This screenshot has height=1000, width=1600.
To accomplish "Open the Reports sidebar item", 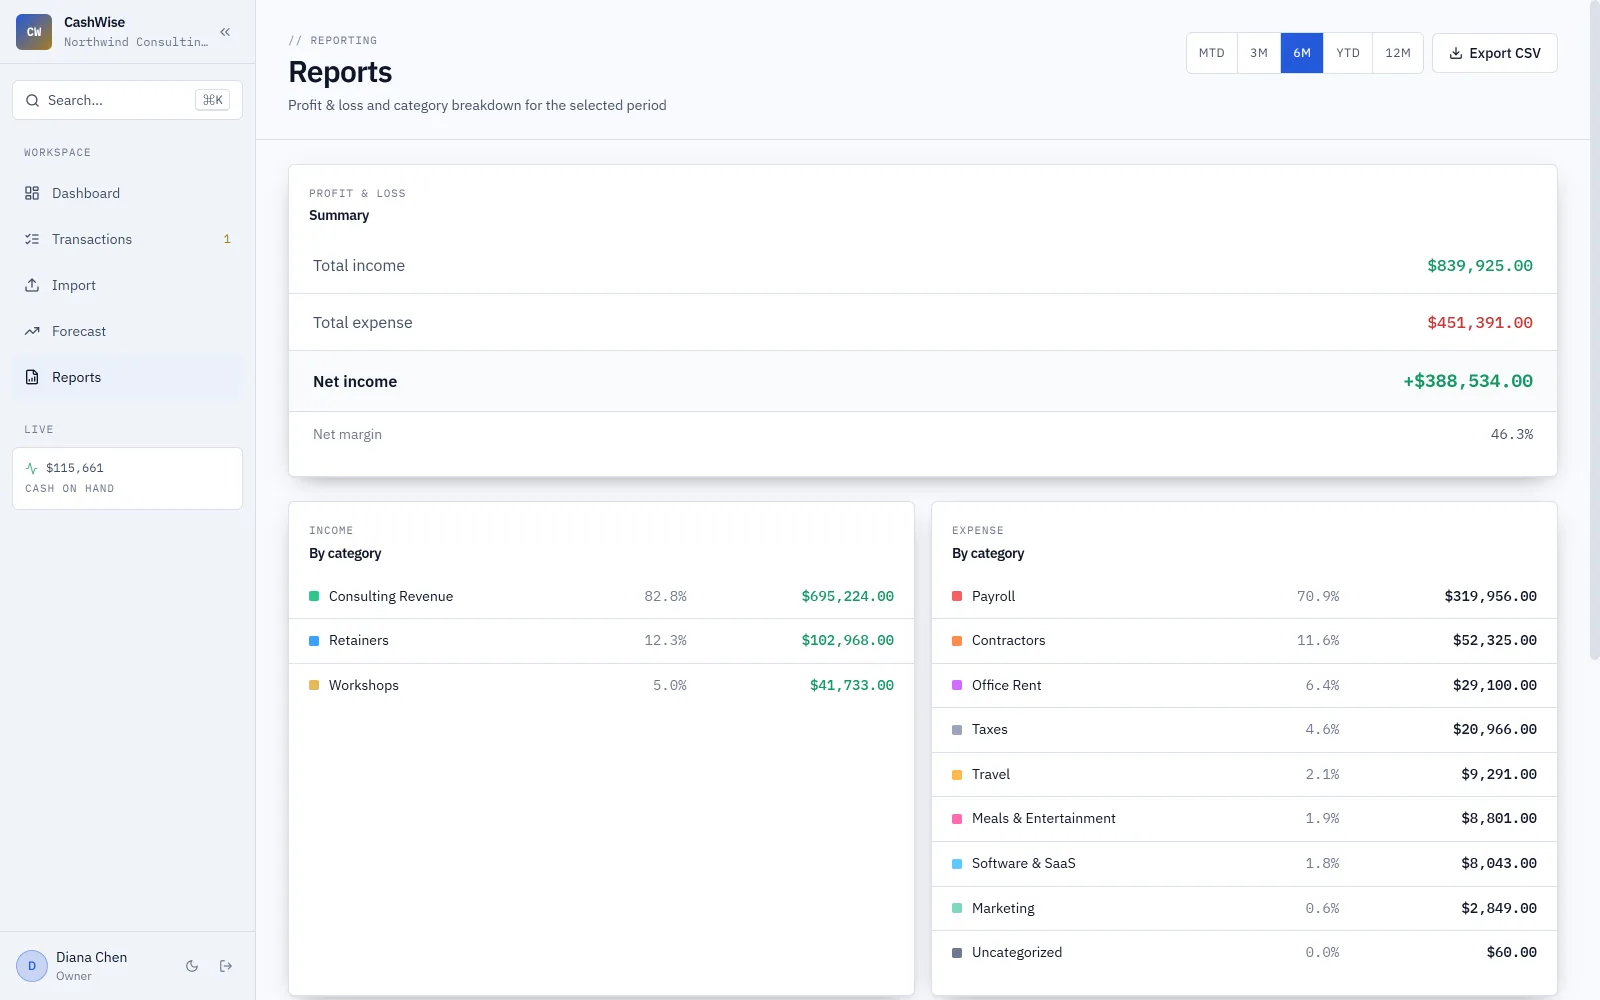I will tap(127, 377).
